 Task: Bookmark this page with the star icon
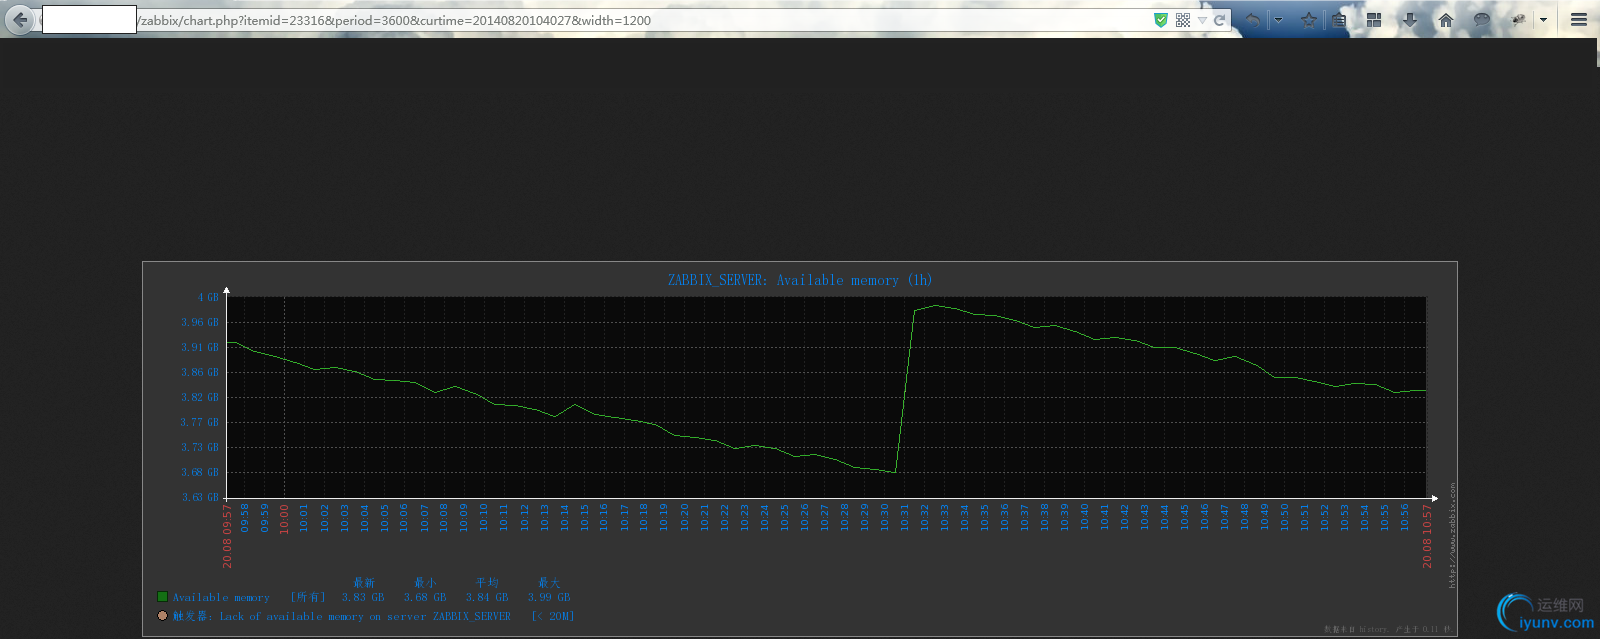[1309, 20]
